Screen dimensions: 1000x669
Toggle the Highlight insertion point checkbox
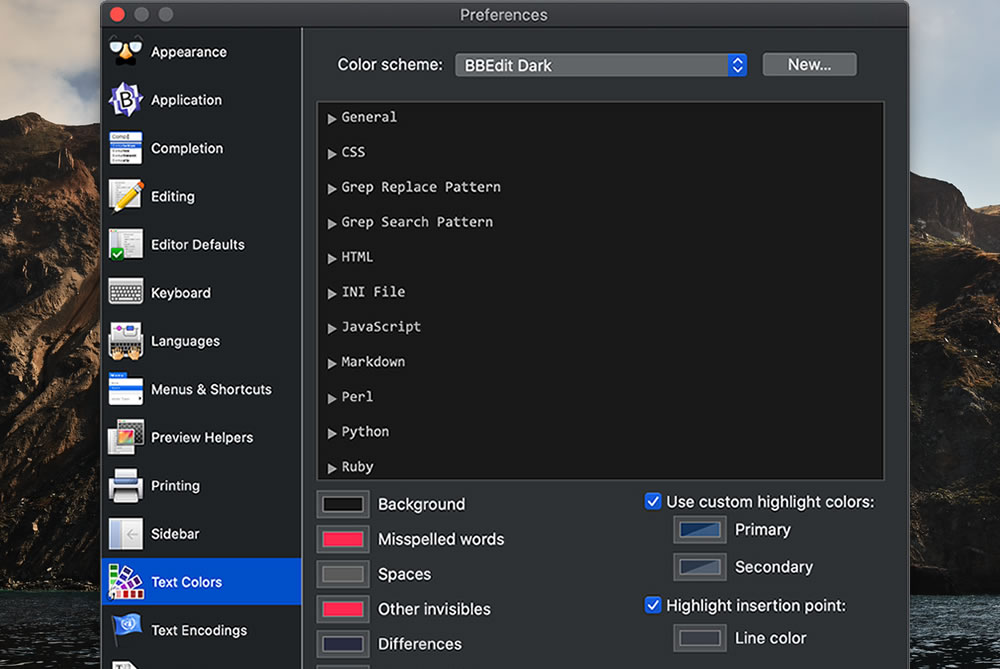(652, 605)
